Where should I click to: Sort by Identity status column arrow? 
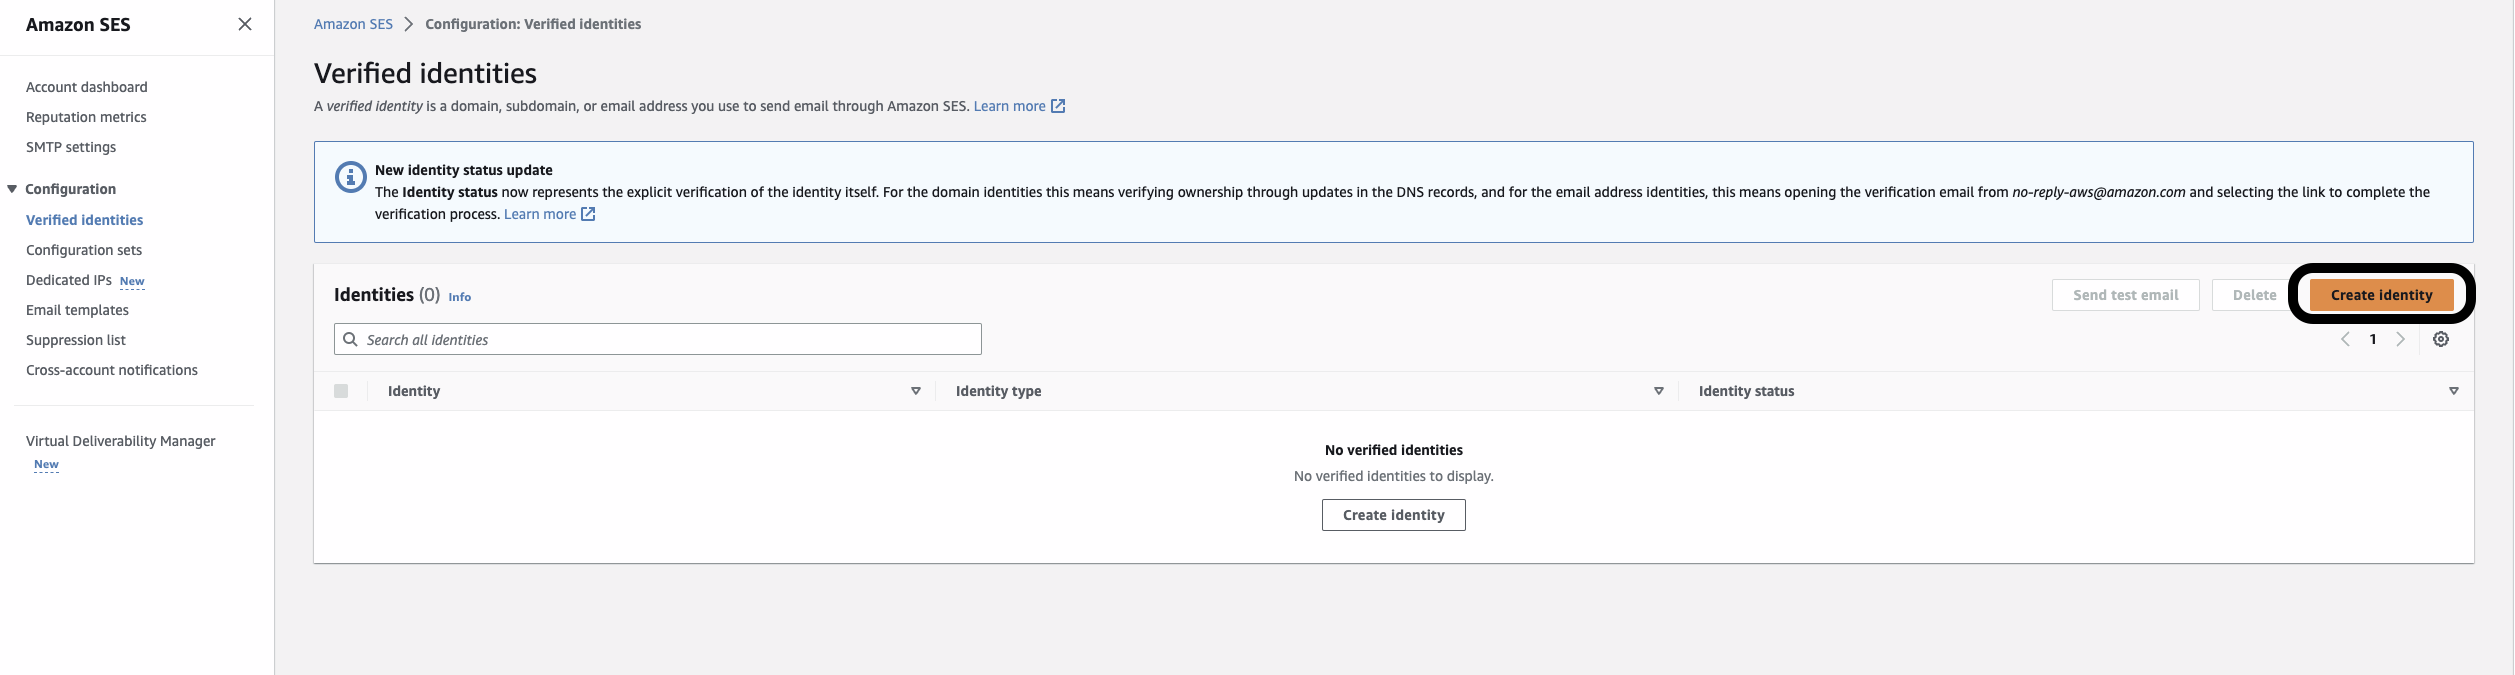click(2454, 391)
